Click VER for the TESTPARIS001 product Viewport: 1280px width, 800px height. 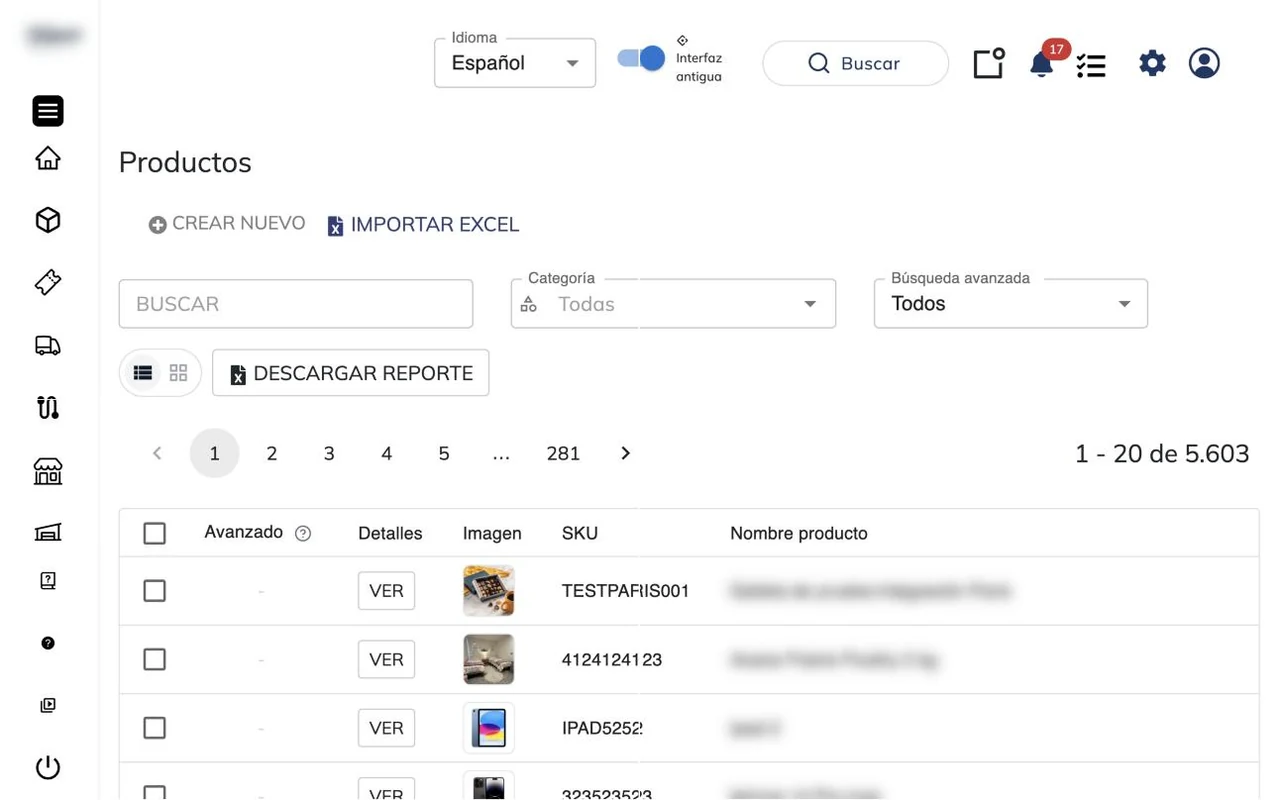coord(386,591)
